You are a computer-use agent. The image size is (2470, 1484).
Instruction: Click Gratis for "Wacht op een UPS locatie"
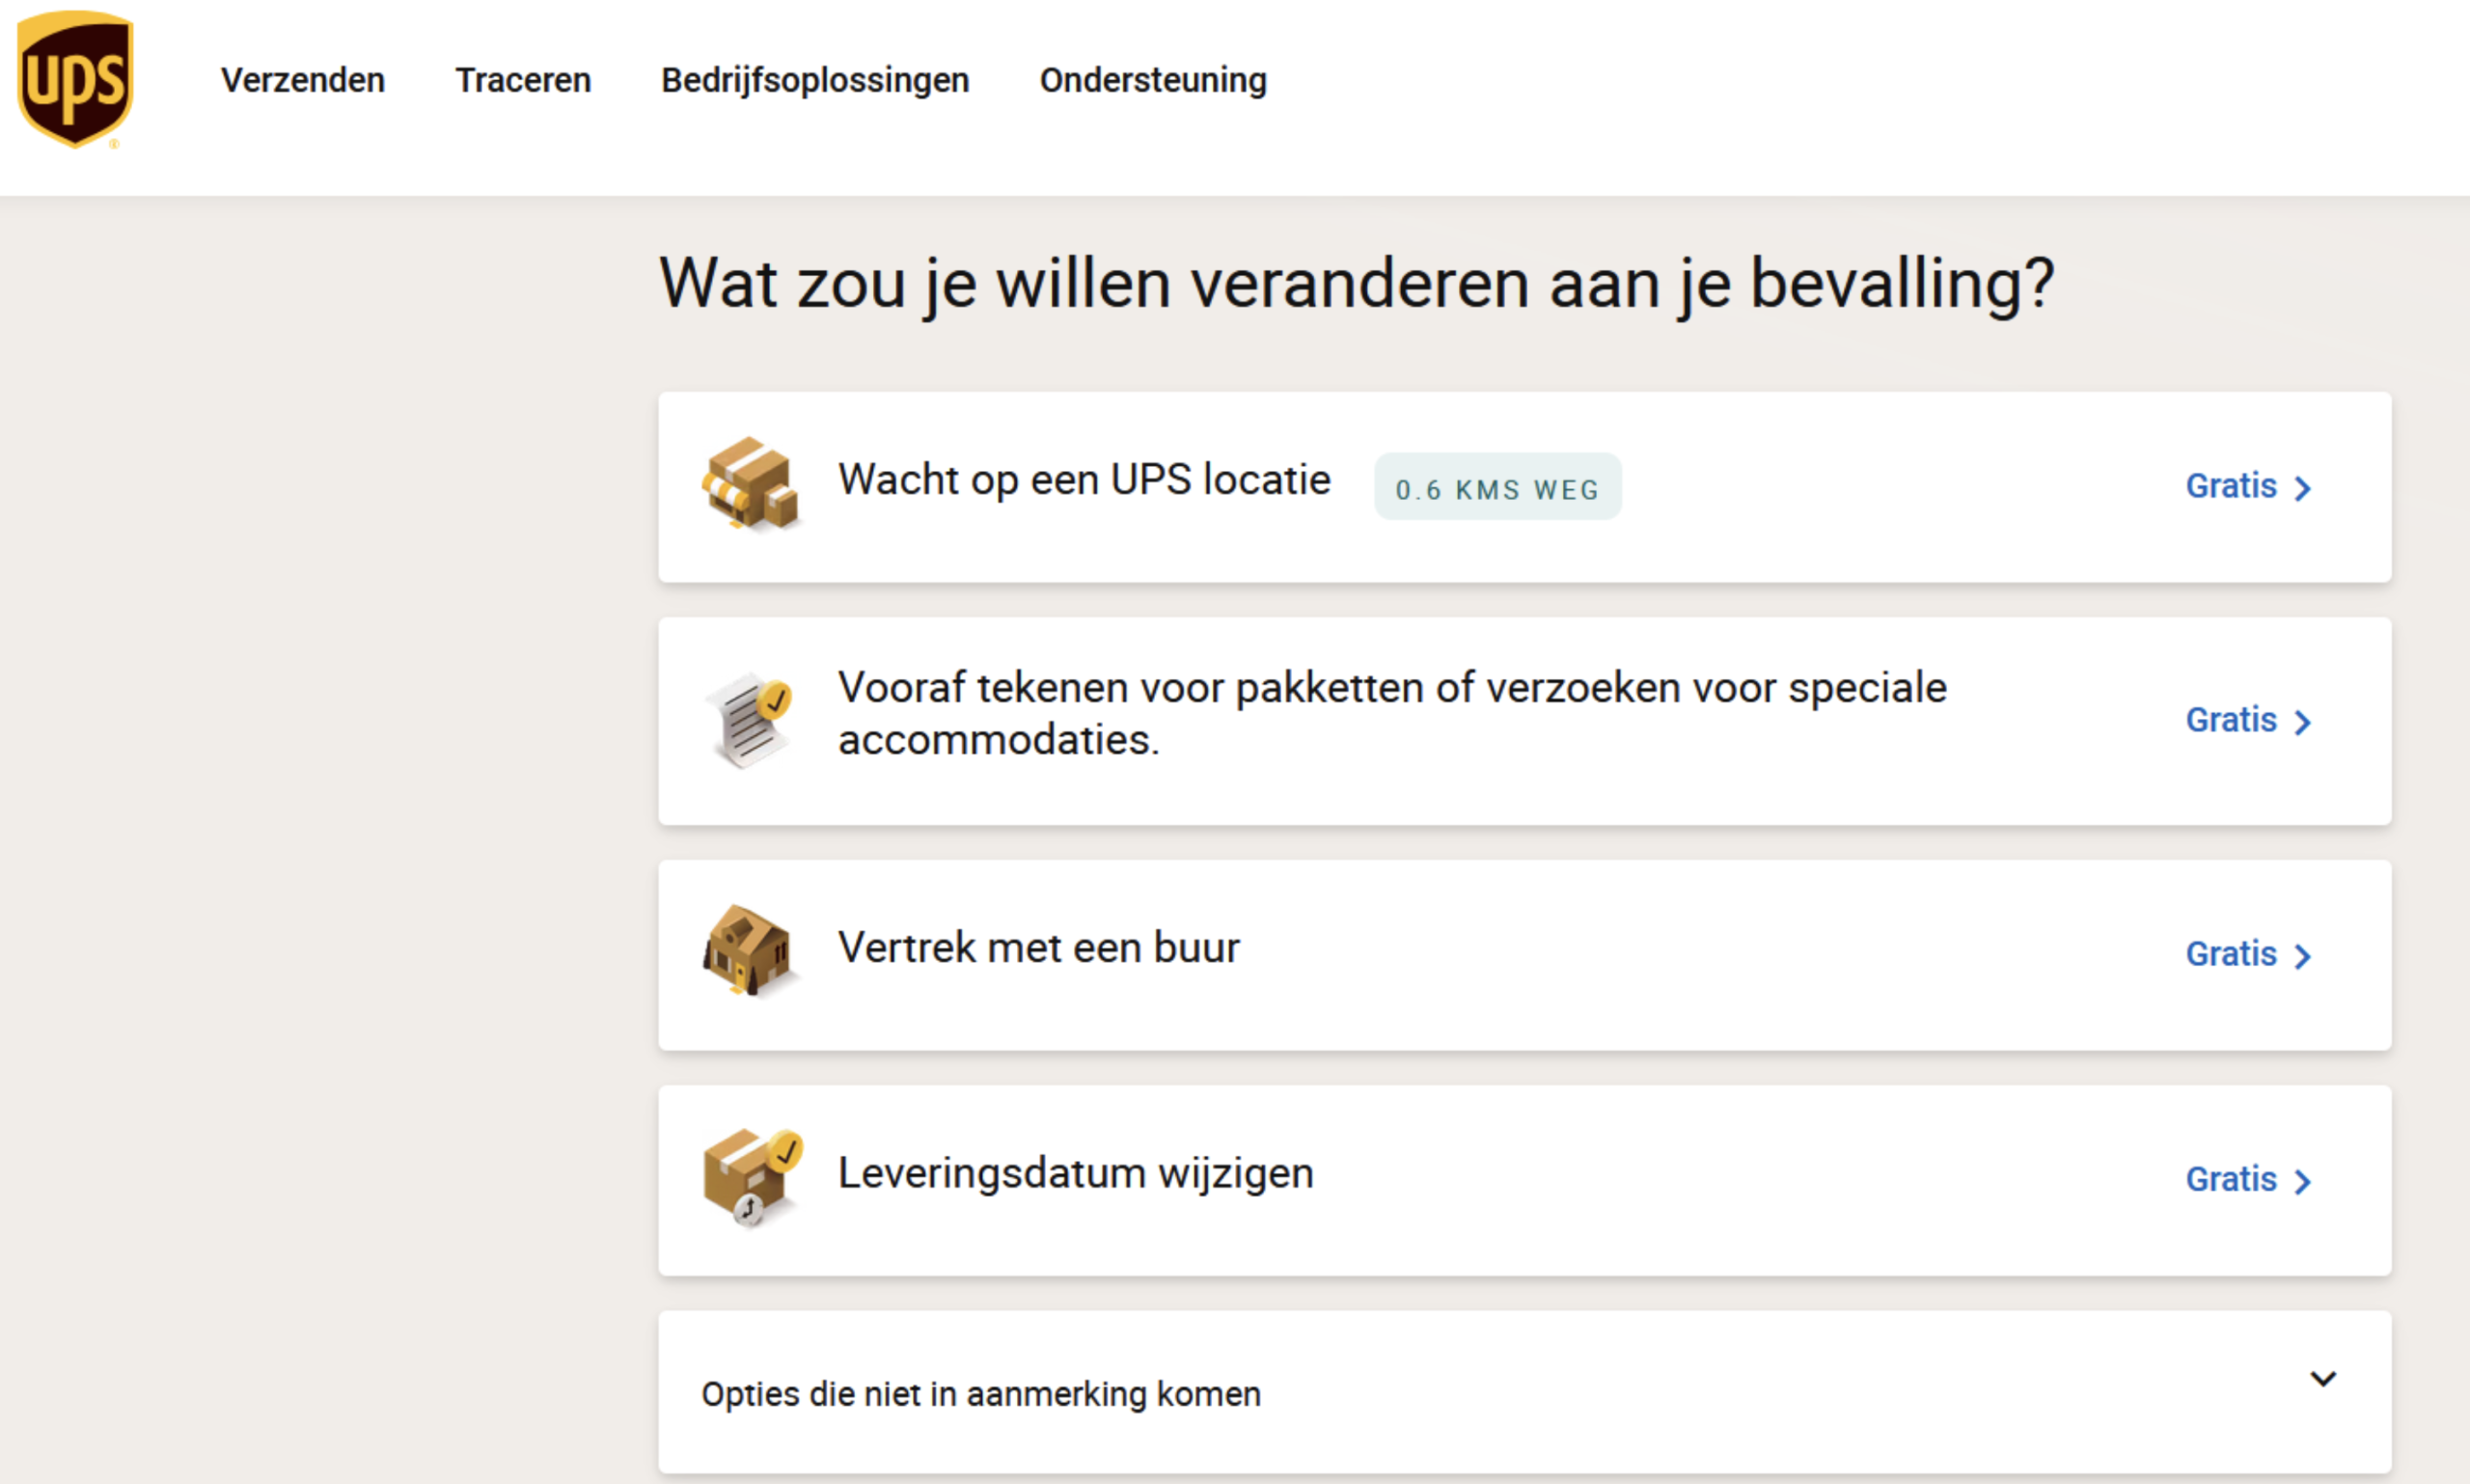tap(2231, 487)
